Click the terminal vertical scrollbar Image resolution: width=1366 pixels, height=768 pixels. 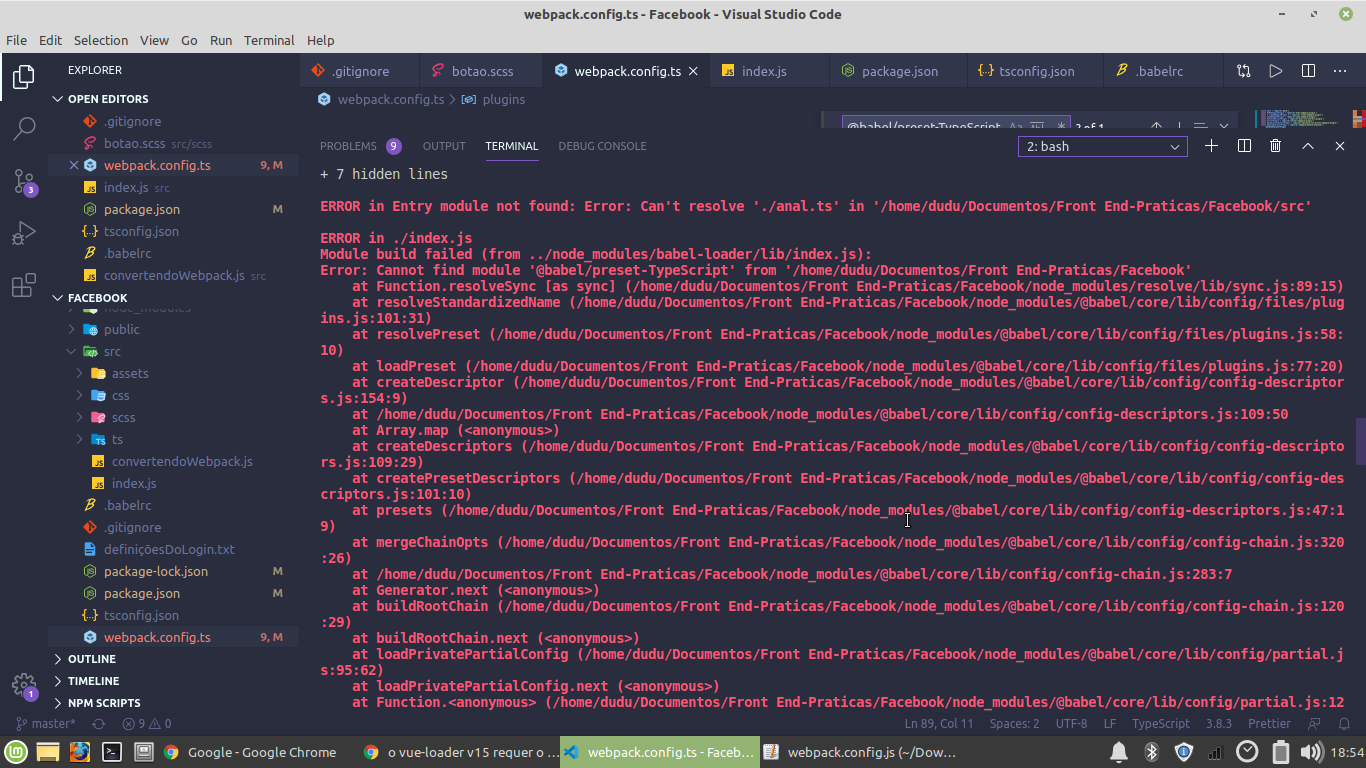1360,441
